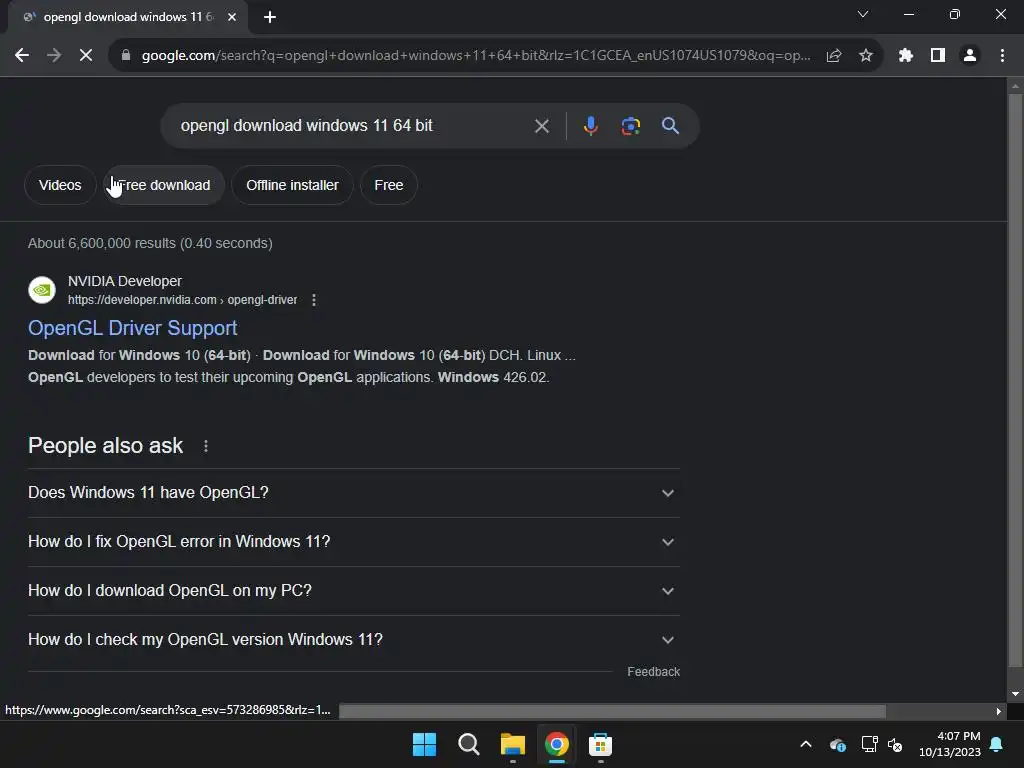
Task: Share this page from the address bar
Action: (834, 56)
